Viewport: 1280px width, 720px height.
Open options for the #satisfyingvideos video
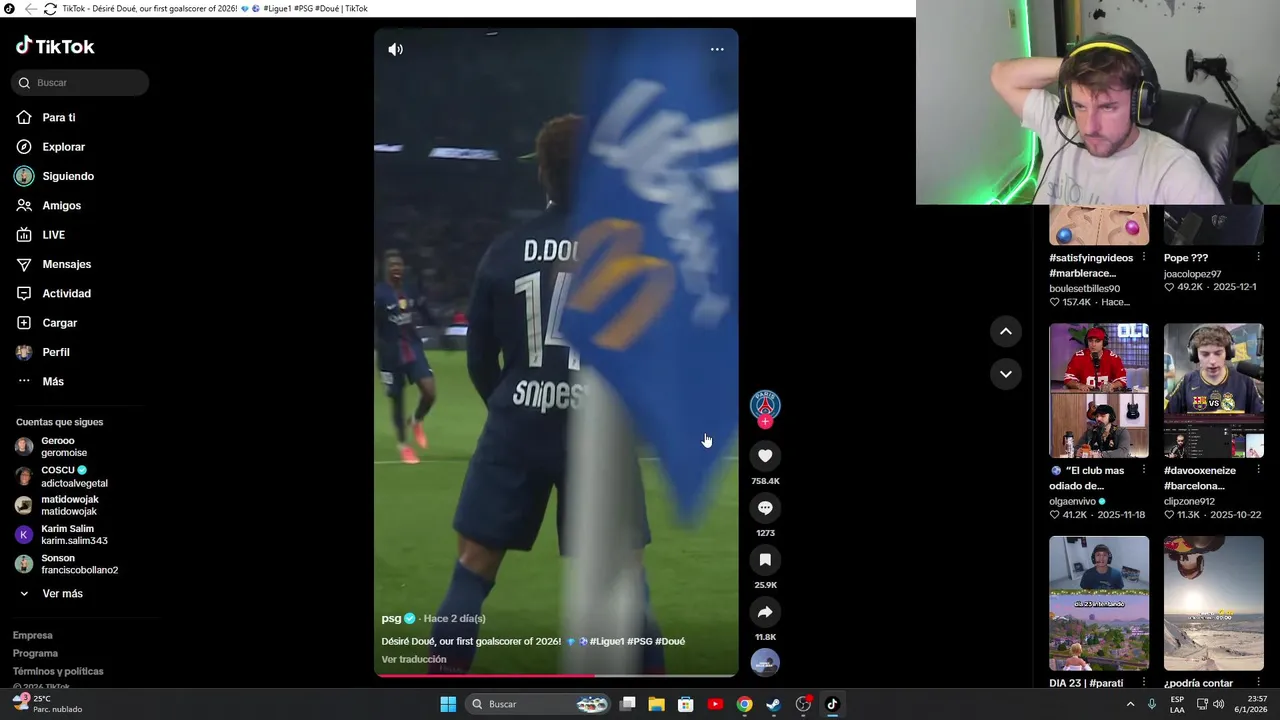(1144, 258)
